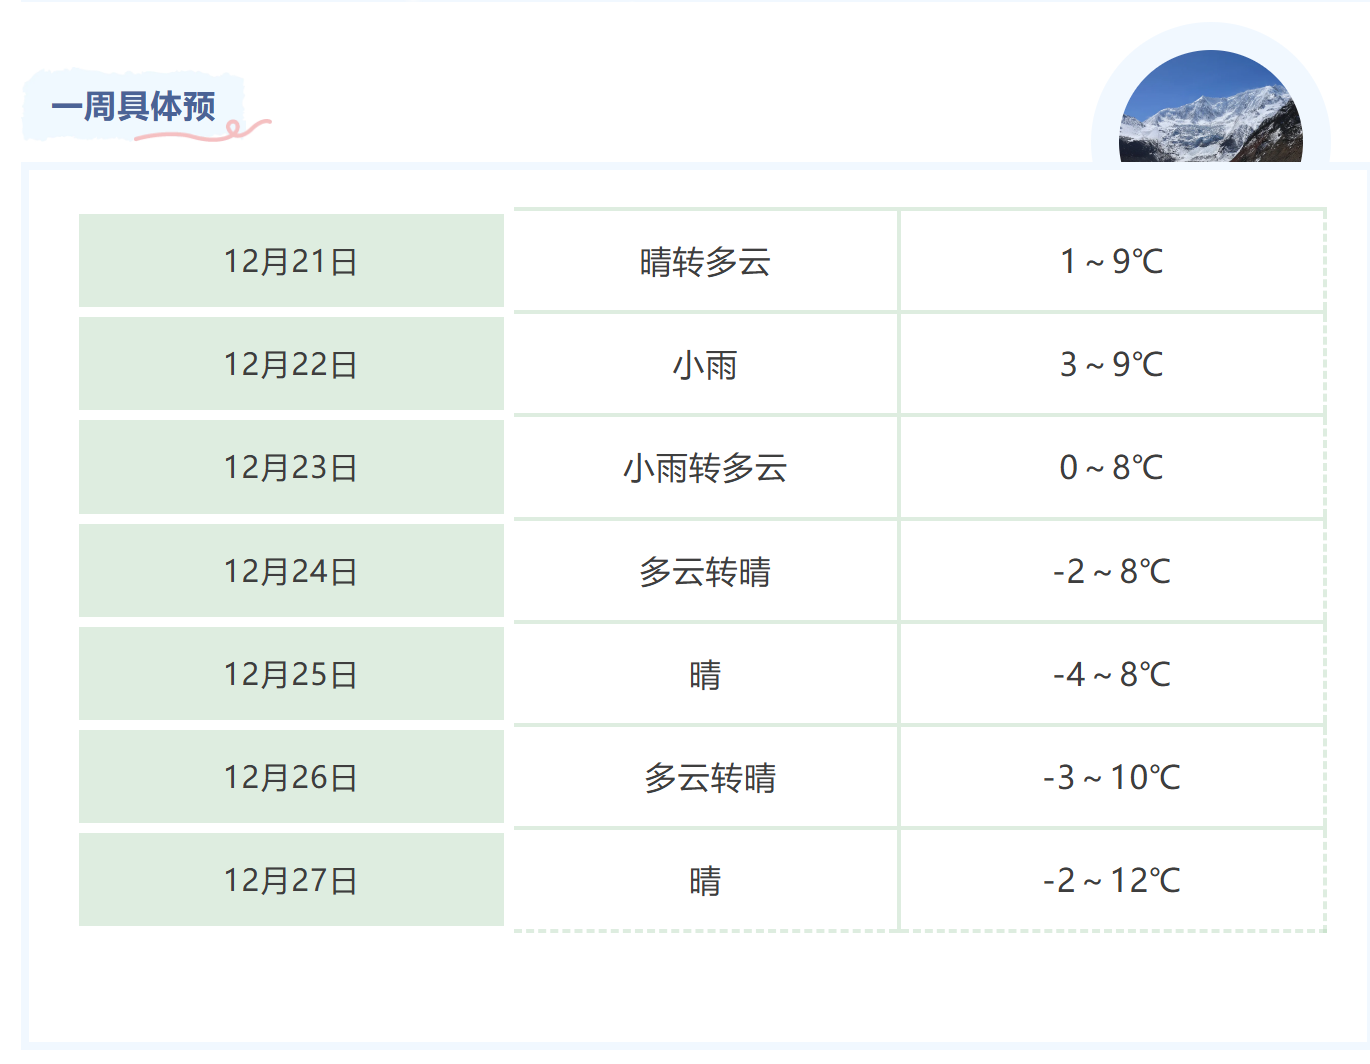1370x1064 pixels.
Task: Click 多云转晴 in the 12月26日 row
Action: tap(710, 778)
